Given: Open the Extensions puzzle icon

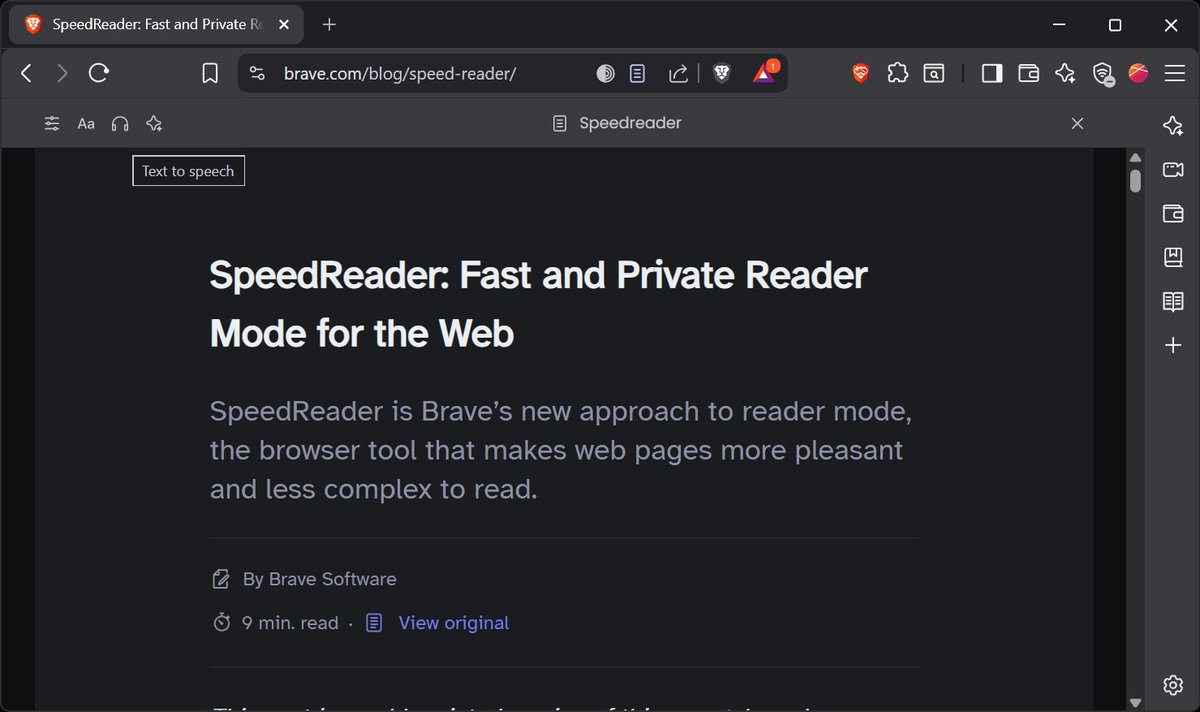Looking at the screenshot, I should [x=898, y=72].
